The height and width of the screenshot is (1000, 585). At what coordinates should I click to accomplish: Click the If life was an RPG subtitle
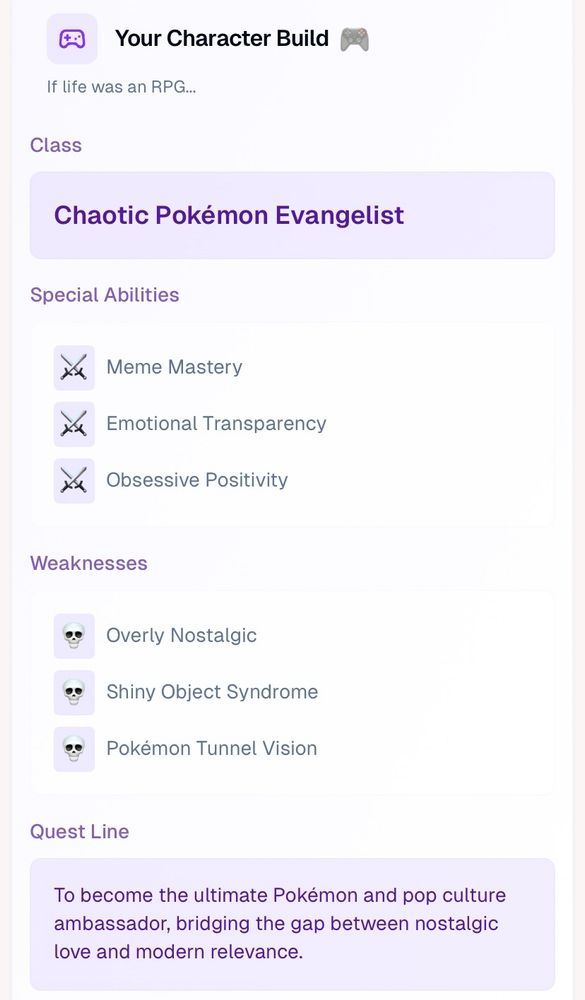(x=121, y=87)
